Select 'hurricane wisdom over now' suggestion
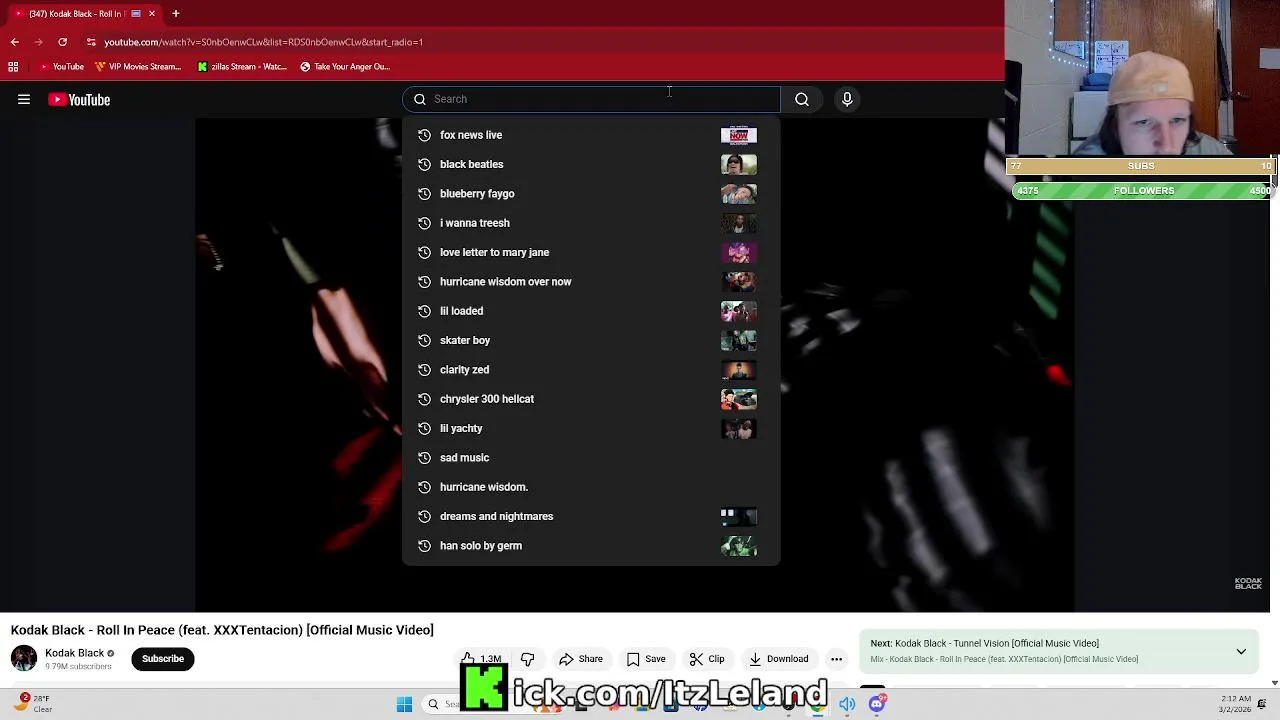Image resolution: width=1280 pixels, height=720 pixels. pyautogui.click(x=590, y=282)
